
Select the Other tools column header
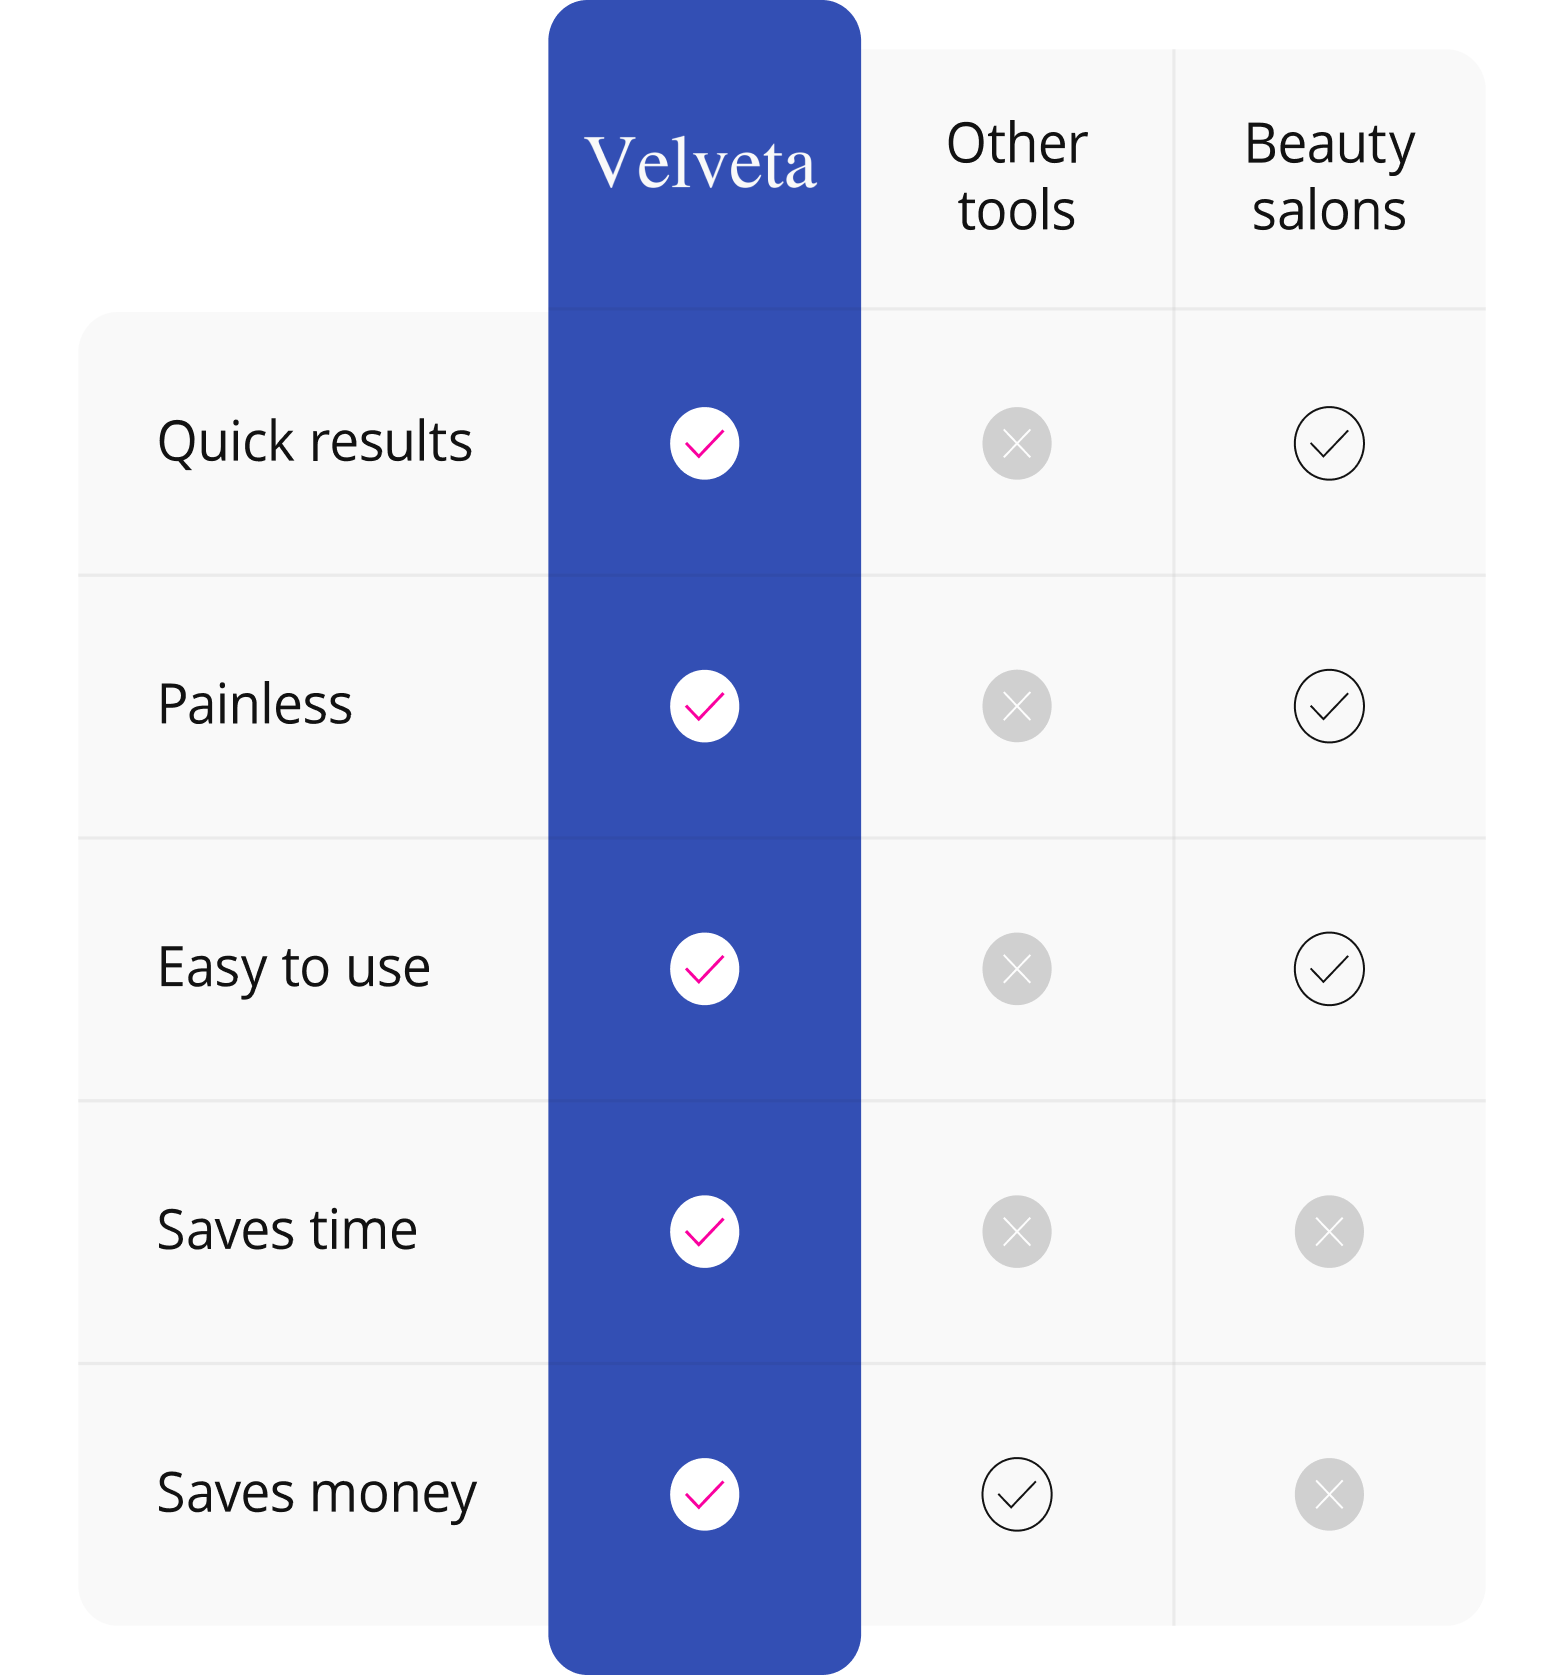1016,177
